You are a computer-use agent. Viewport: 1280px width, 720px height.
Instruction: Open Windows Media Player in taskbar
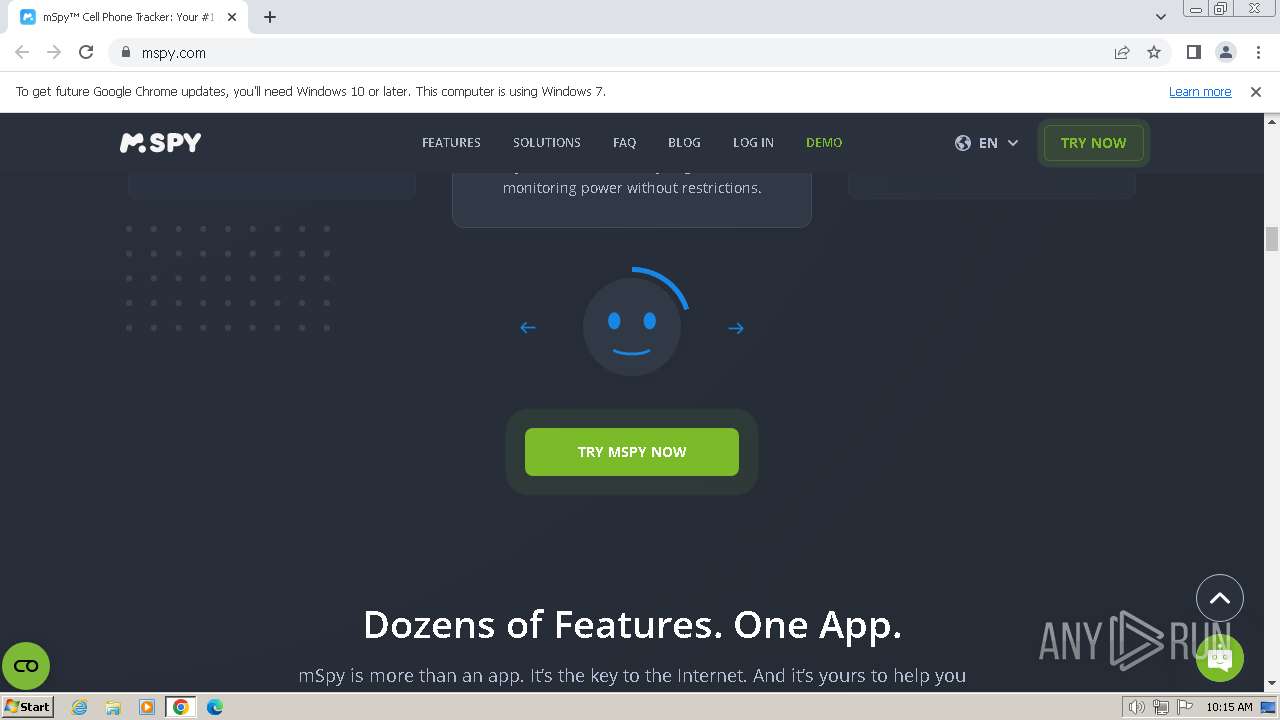[x=147, y=707]
